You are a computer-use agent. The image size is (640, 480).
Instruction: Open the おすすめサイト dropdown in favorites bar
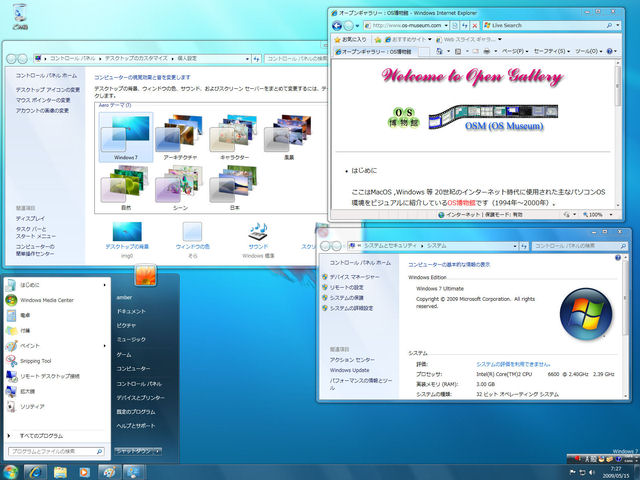tap(430, 40)
